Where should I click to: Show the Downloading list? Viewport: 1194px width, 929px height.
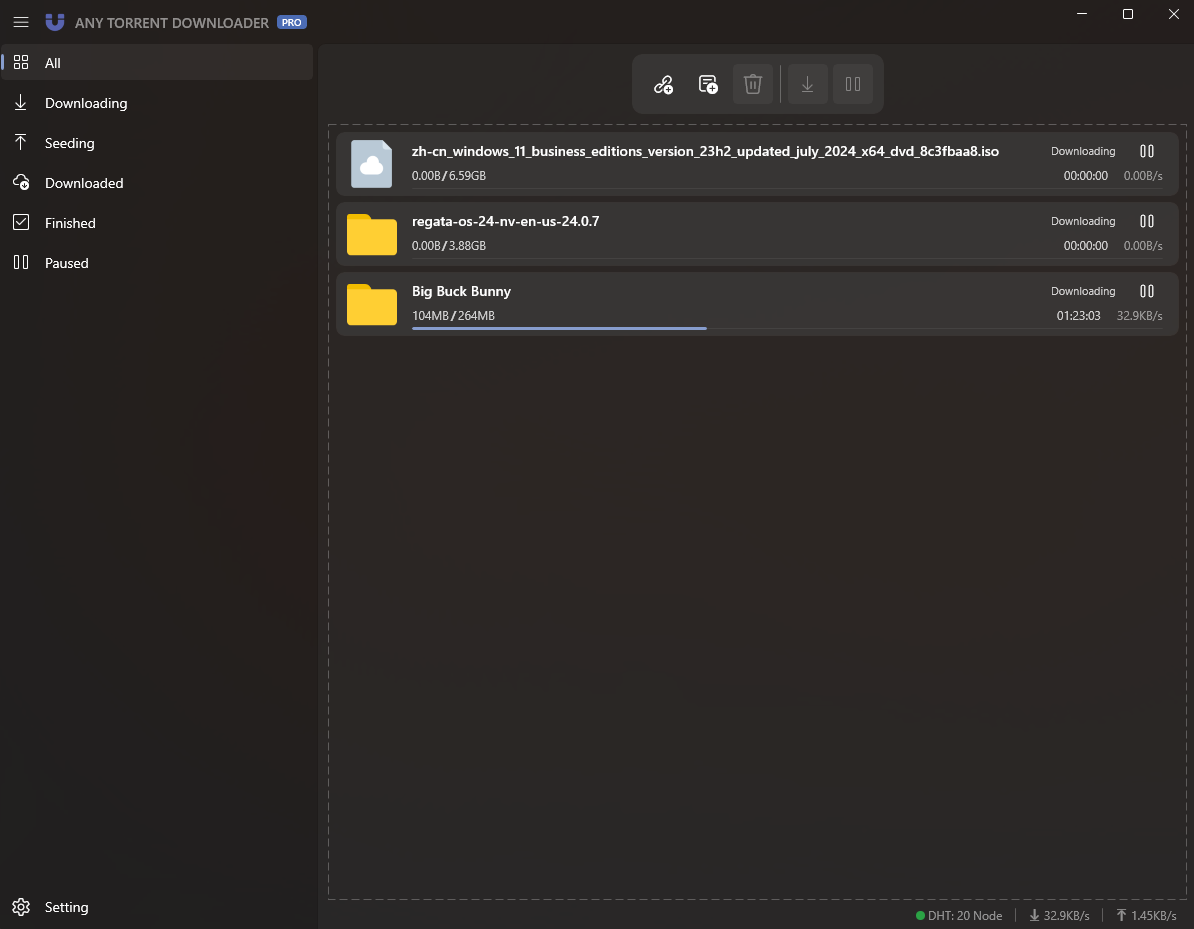click(157, 103)
